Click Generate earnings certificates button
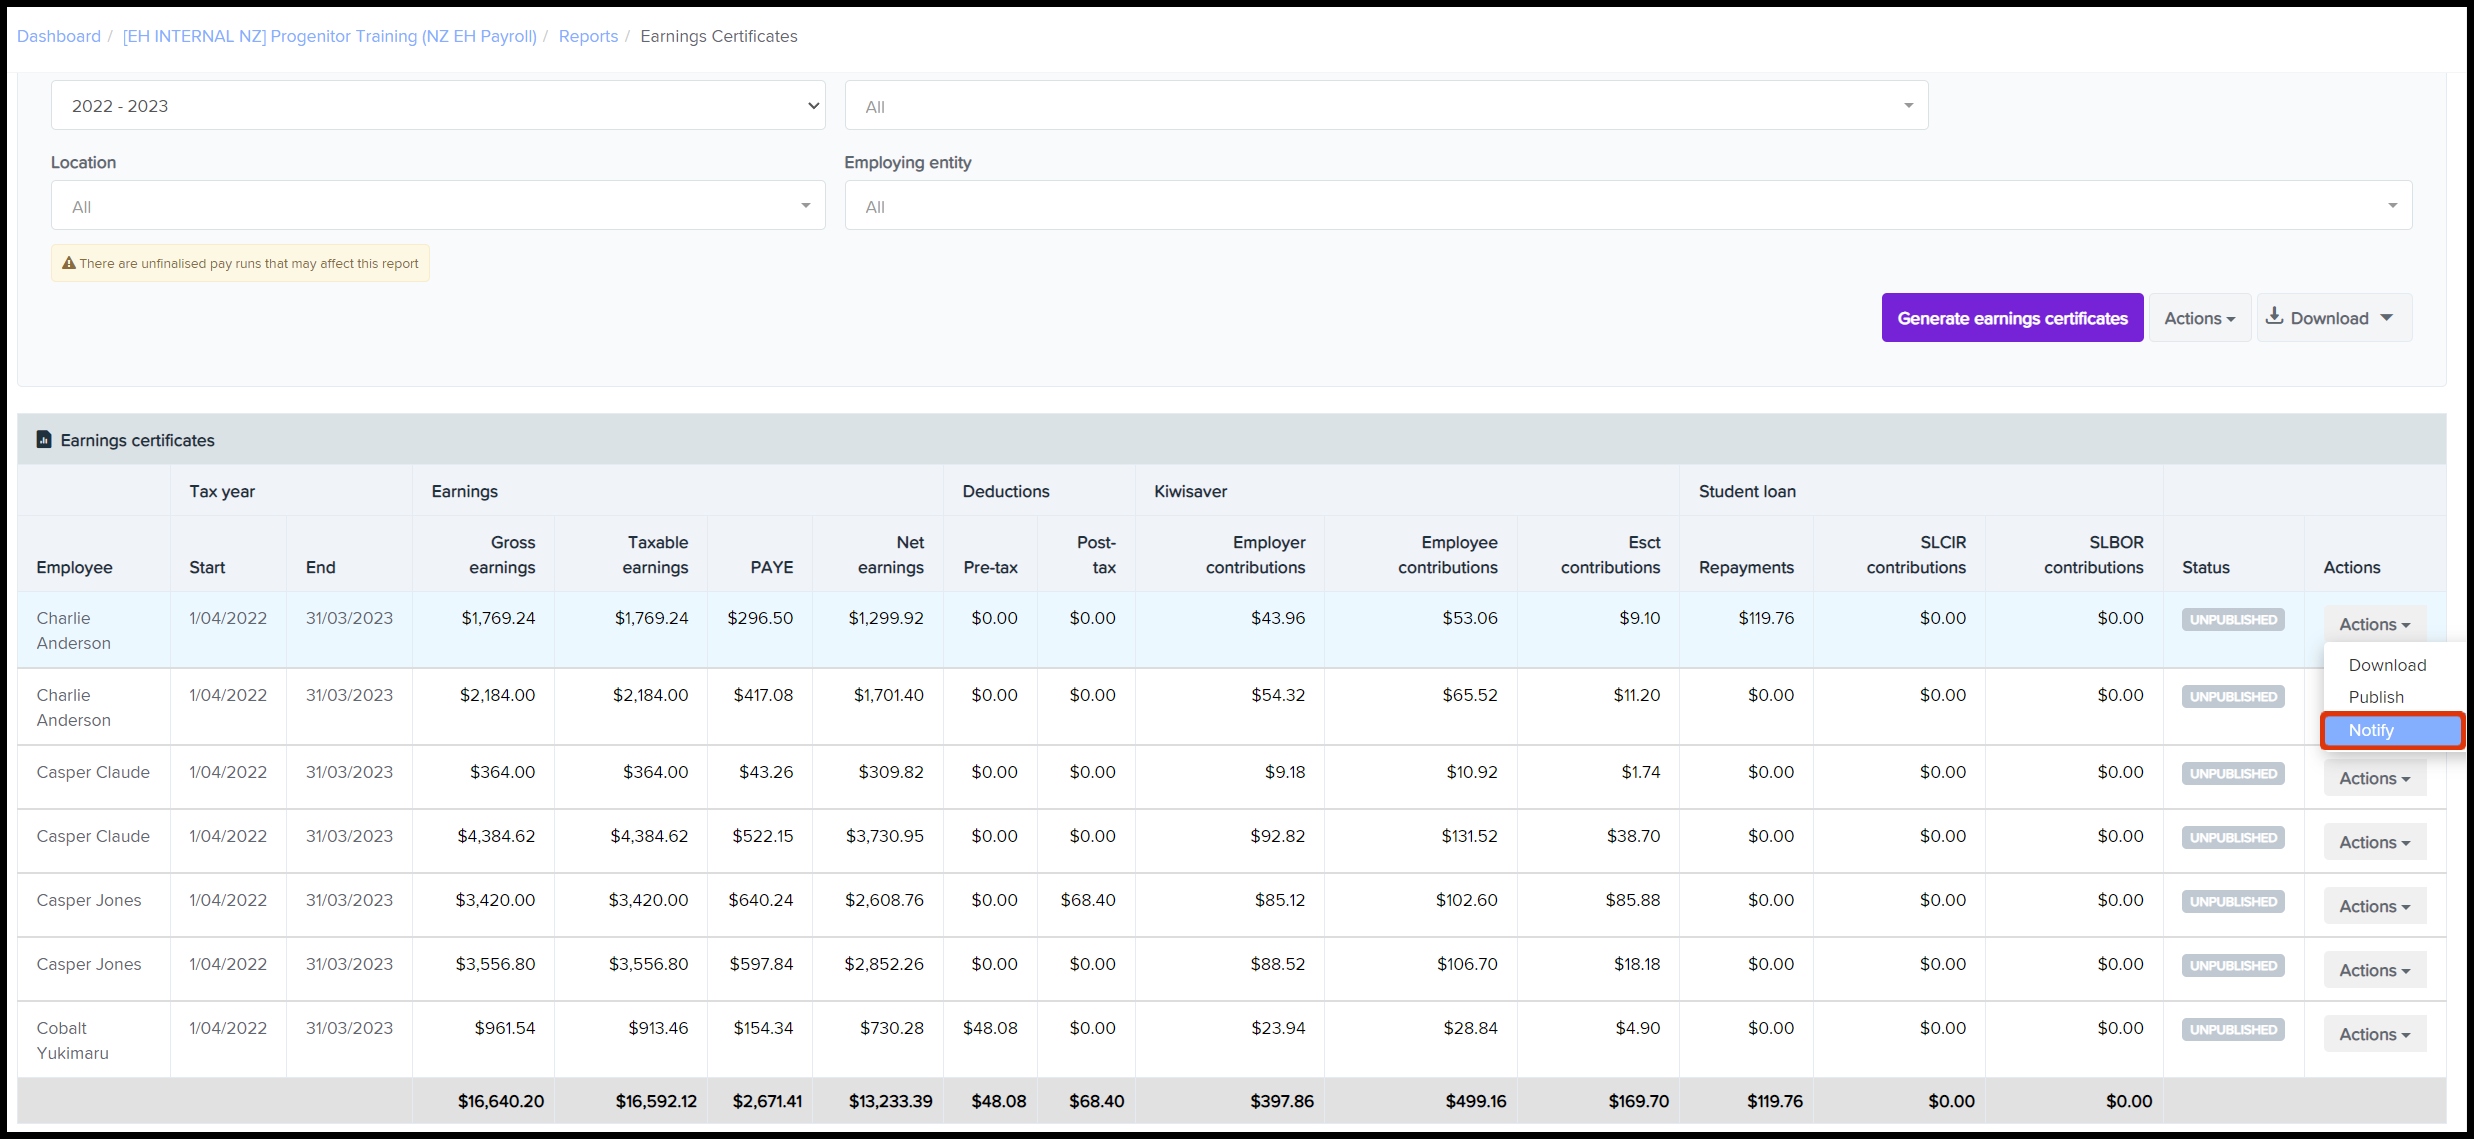2474x1139 pixels. 2012,318
